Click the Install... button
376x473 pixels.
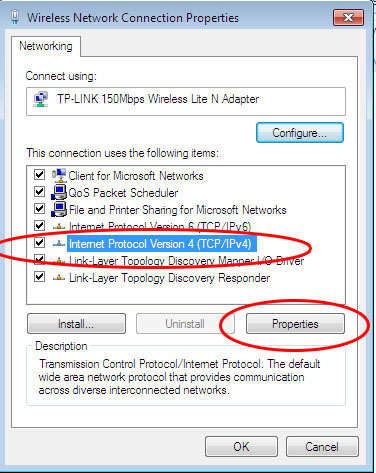click(76, 324)
